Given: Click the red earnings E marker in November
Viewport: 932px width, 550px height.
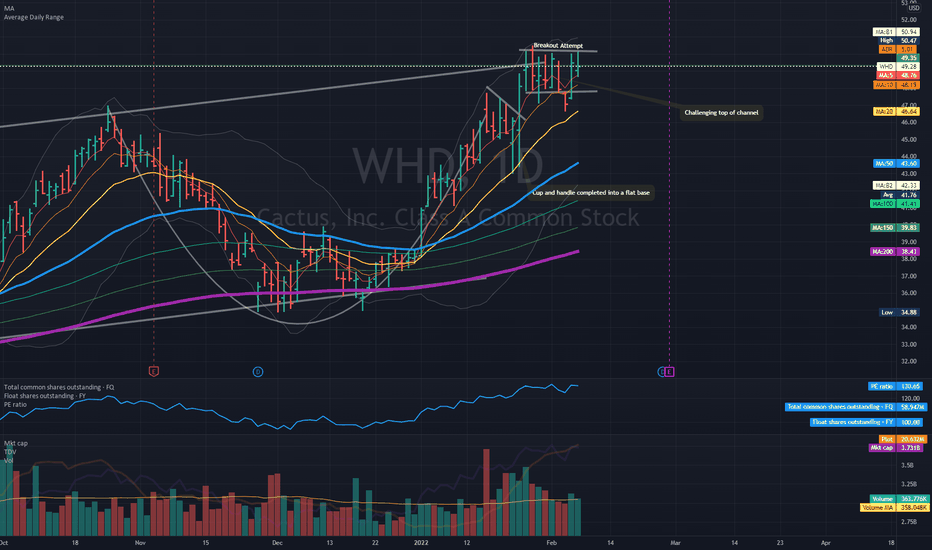Looking at the screenshot, I should 153,372.
